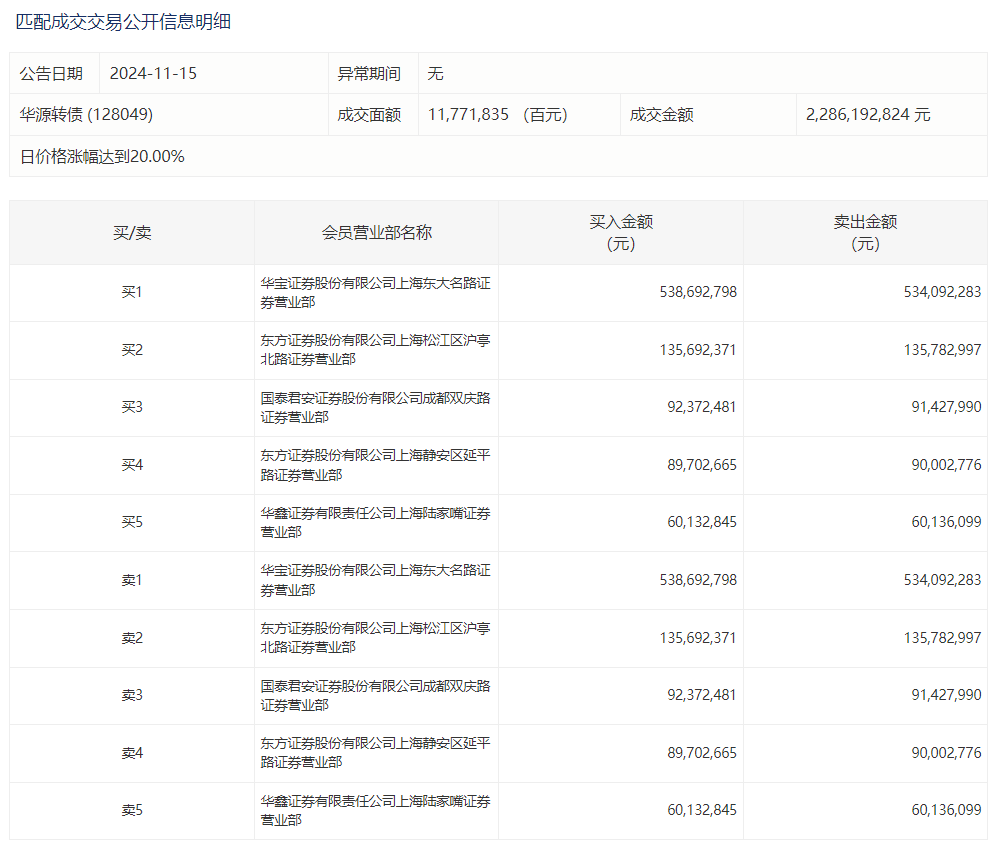Click the page title 匹配成交交易公开信息明细
This screenshot has width=996, height=850.
pyautogui.click(x=123, y=21)
